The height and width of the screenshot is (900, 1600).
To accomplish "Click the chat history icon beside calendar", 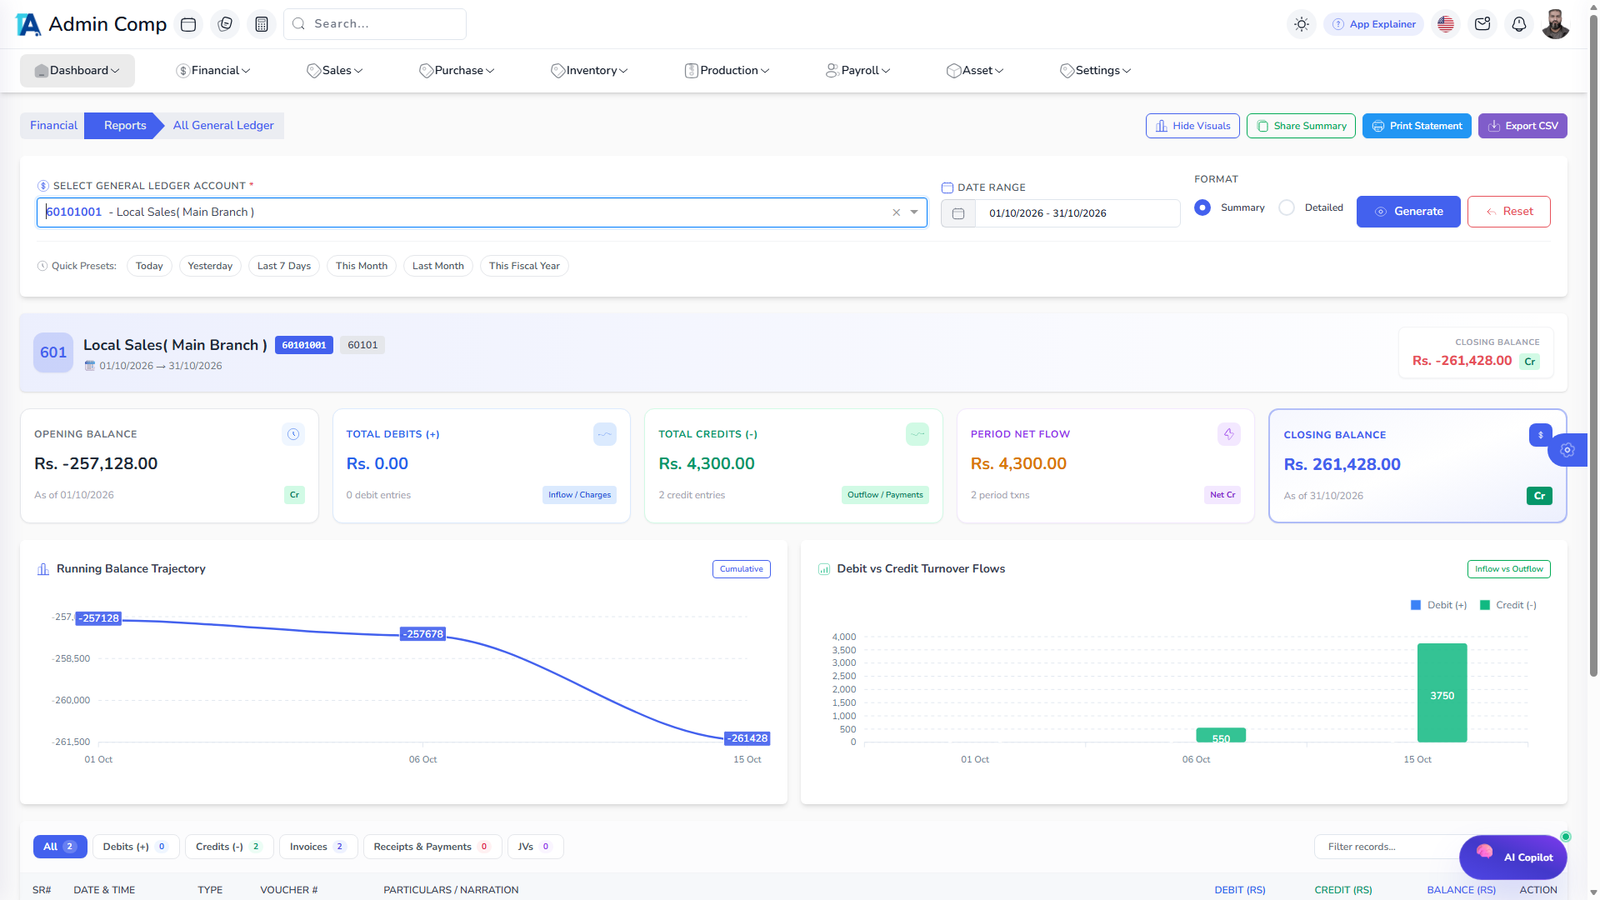I will (225, 24).
